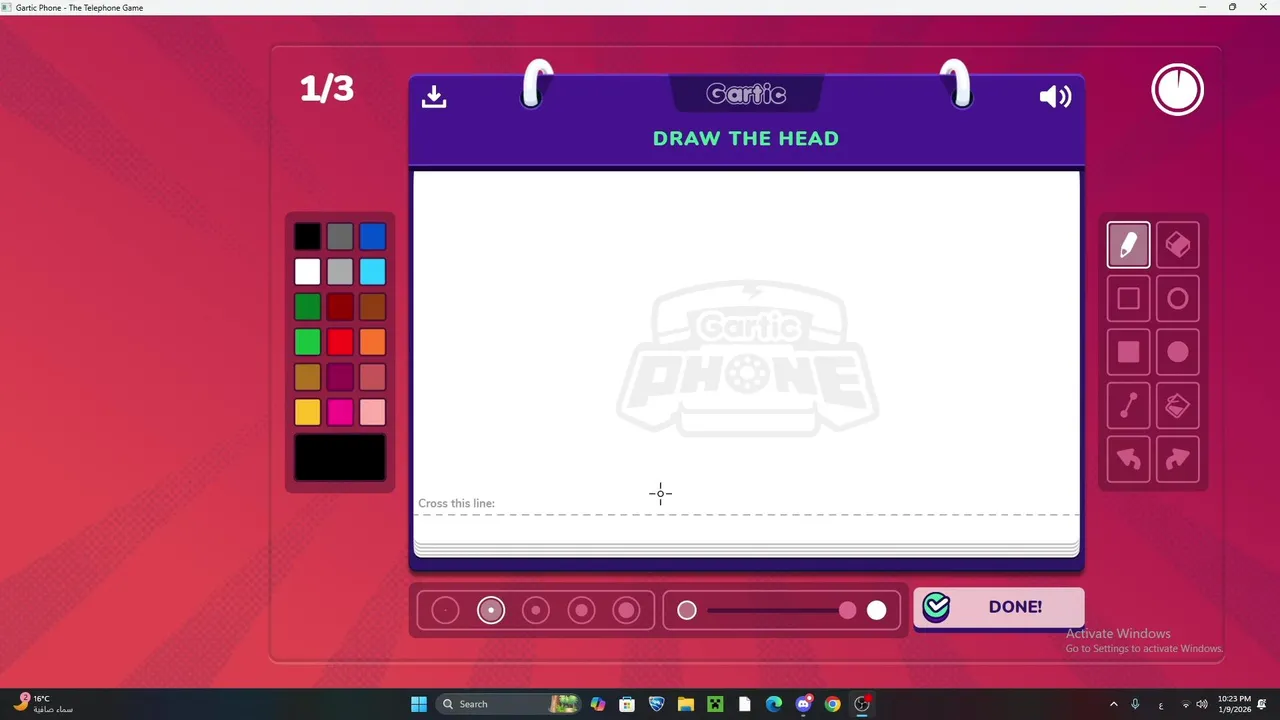Open File Explorer from the taskbar
Image resolution: width=1280 pixels, height=720 pixels.
click(686, 704)
